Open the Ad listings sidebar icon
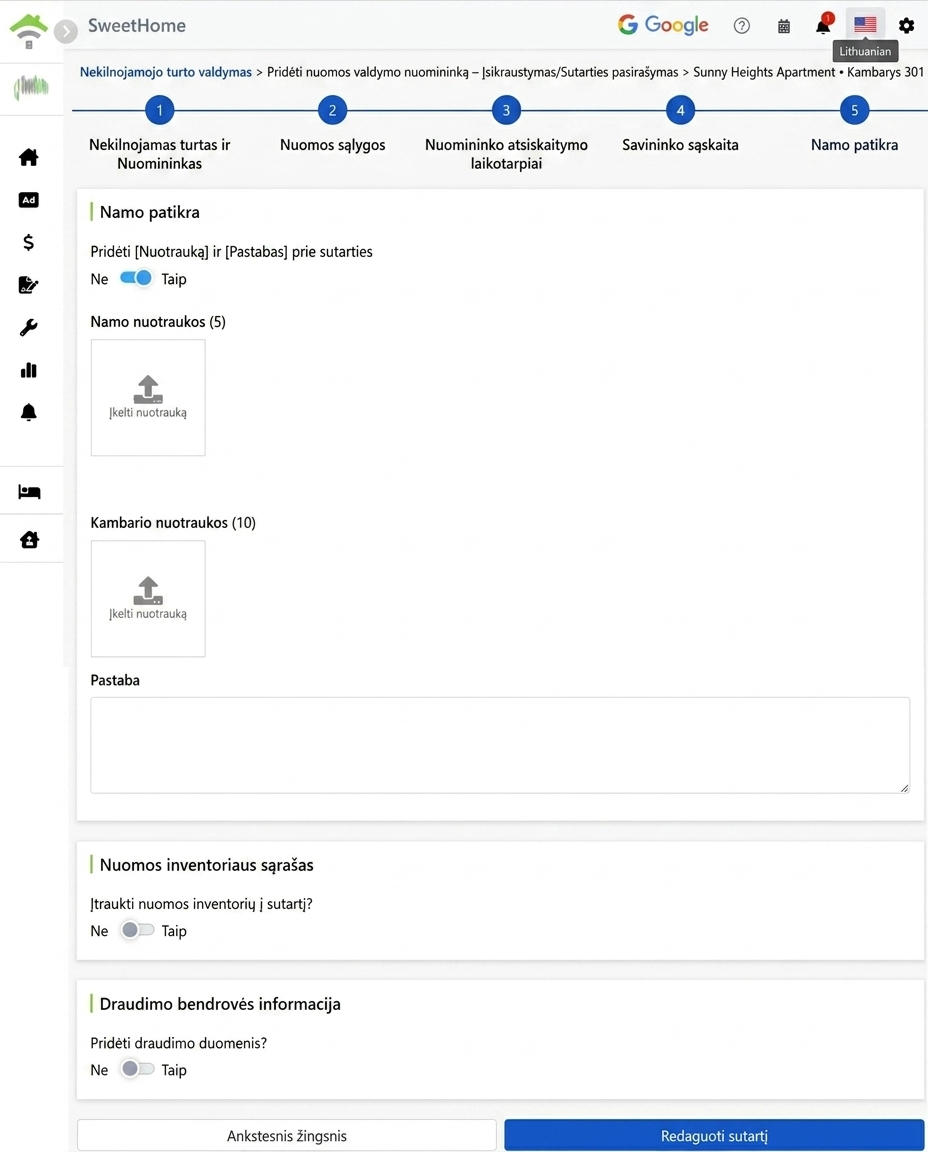928x1152 pixels. pos(29,200)
